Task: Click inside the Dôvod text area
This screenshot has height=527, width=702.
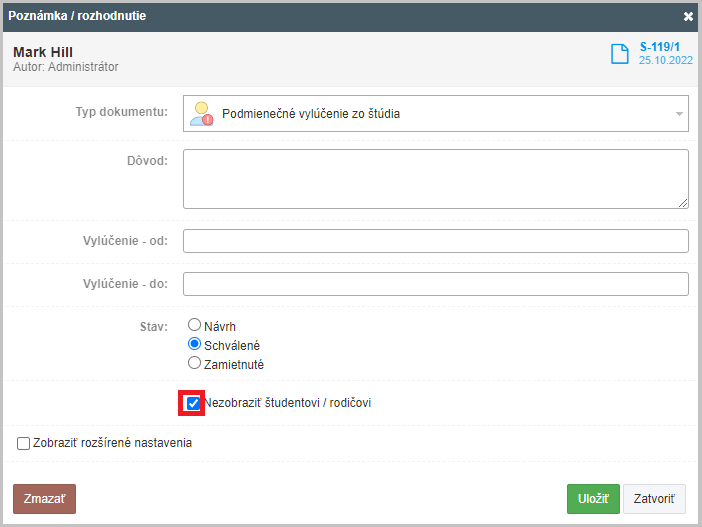Action: click(x=436, y=179)
